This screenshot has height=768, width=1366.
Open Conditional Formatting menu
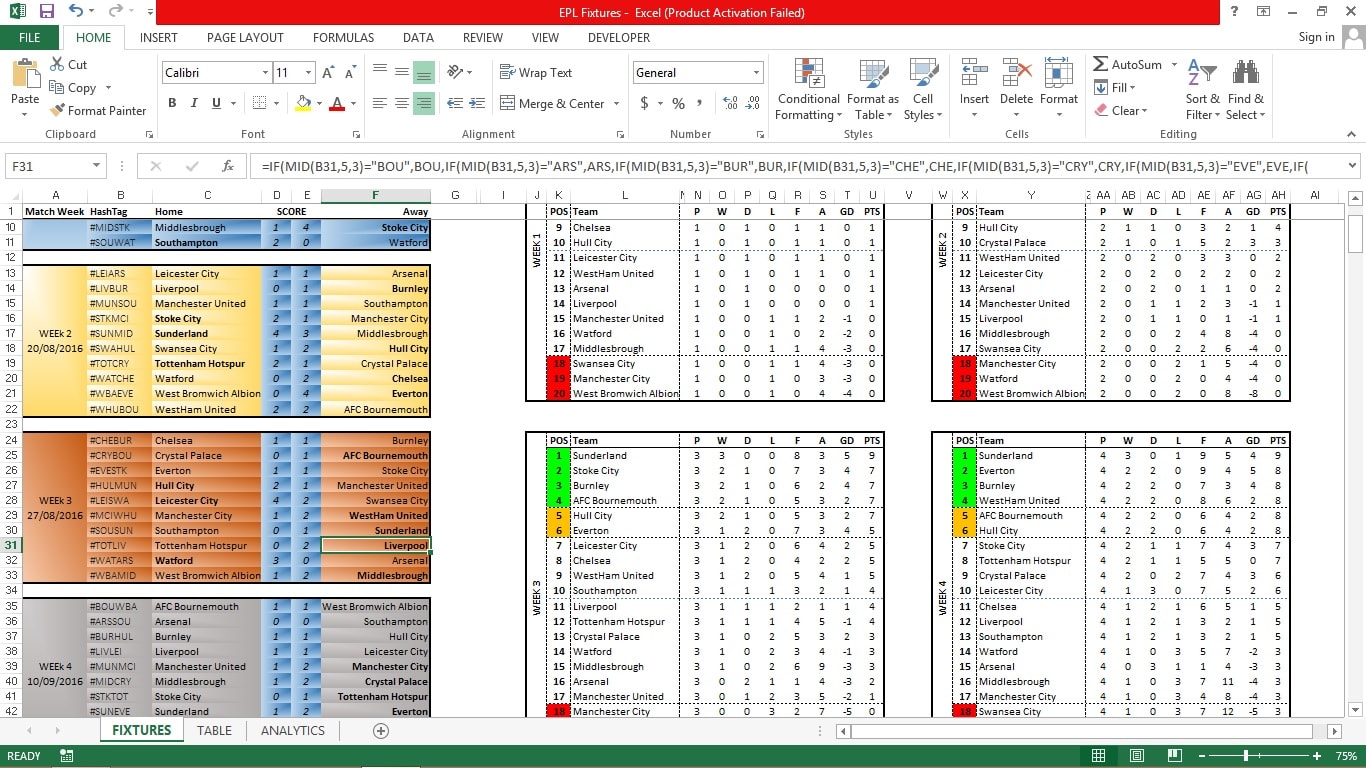coord(808,90)
